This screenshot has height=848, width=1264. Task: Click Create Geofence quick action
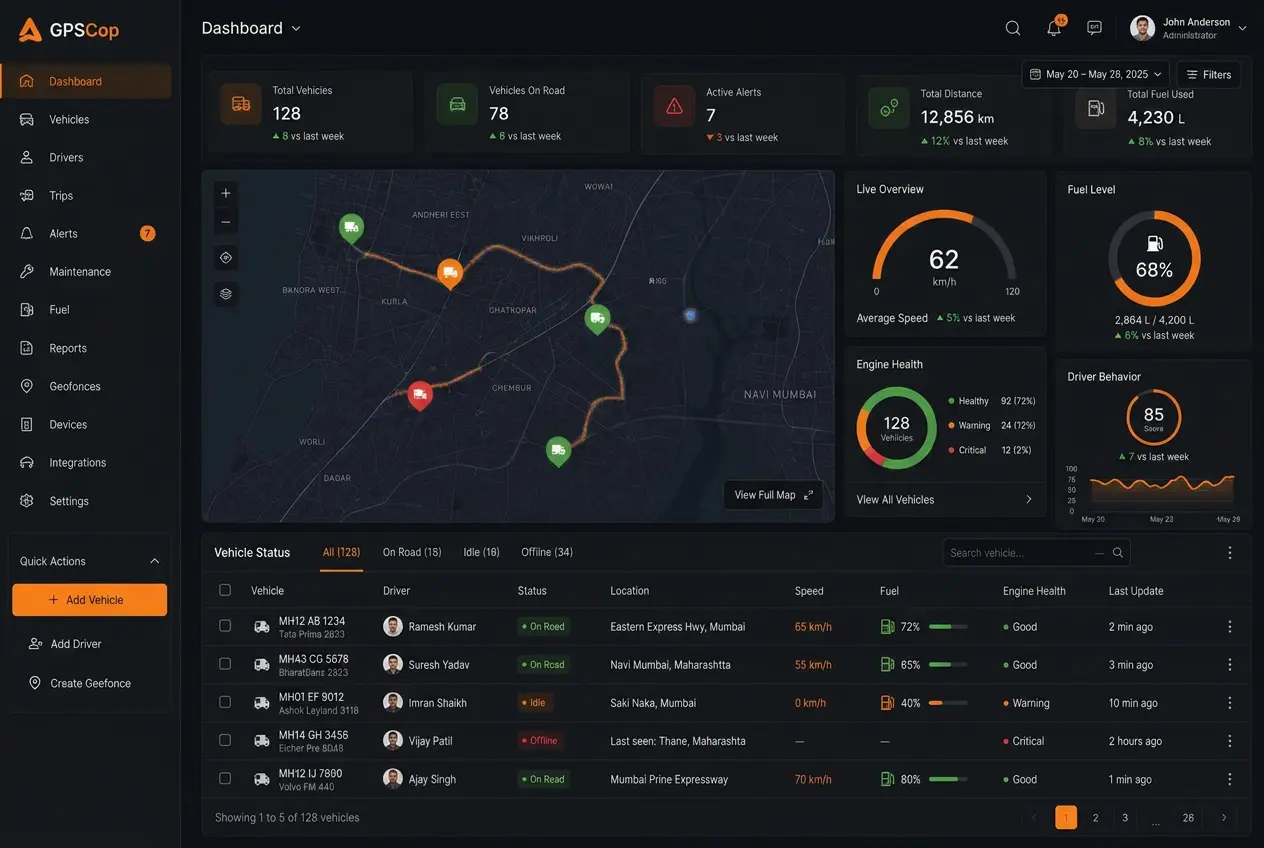tap(80, 683)
